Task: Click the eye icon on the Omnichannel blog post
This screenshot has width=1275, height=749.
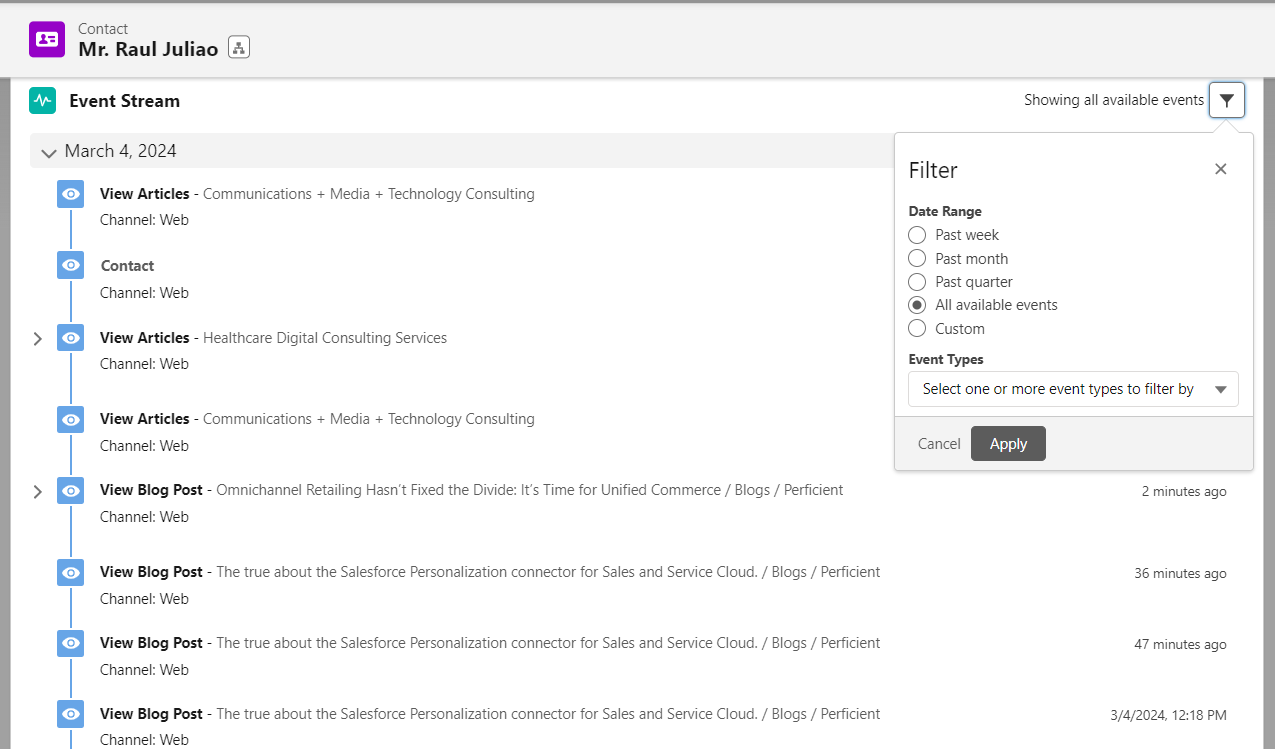Action: click(69, 490)
